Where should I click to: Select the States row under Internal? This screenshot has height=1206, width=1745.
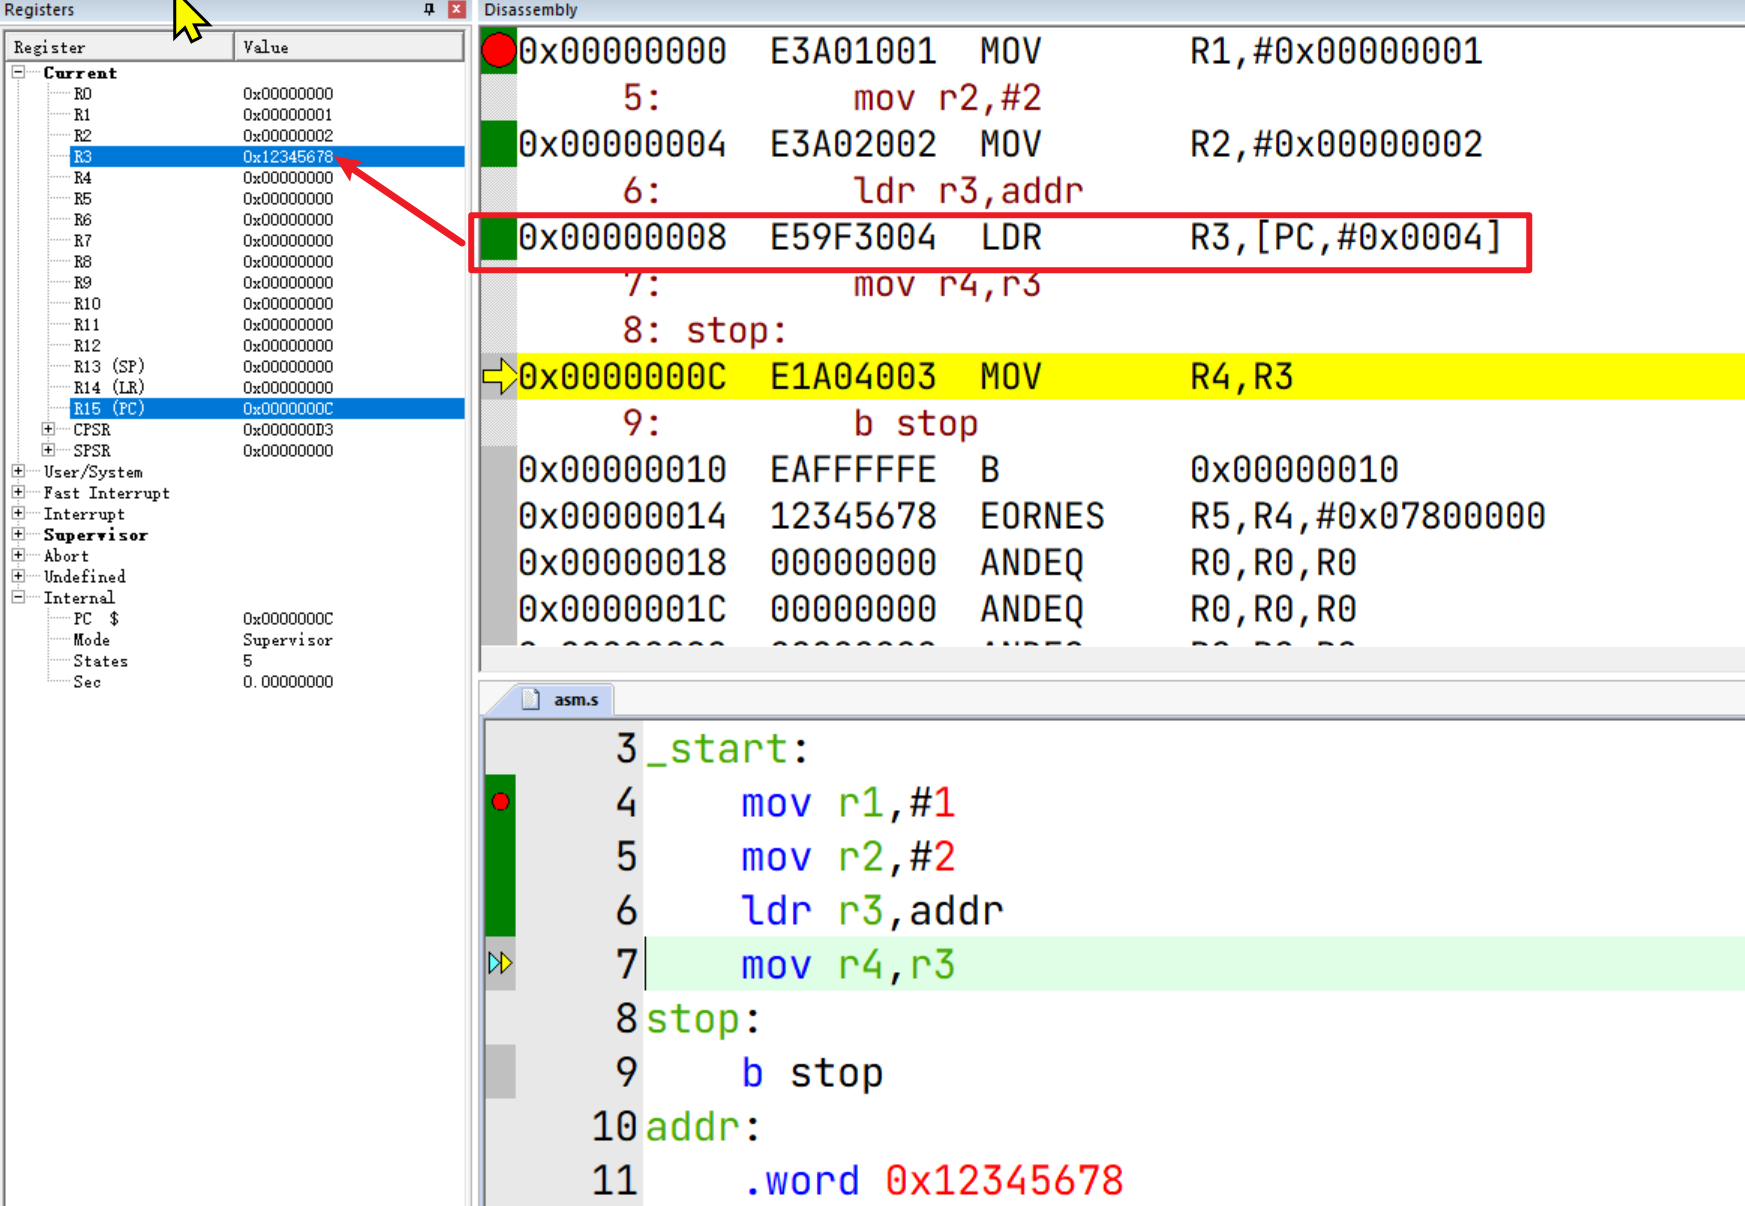tap(267, 661)
